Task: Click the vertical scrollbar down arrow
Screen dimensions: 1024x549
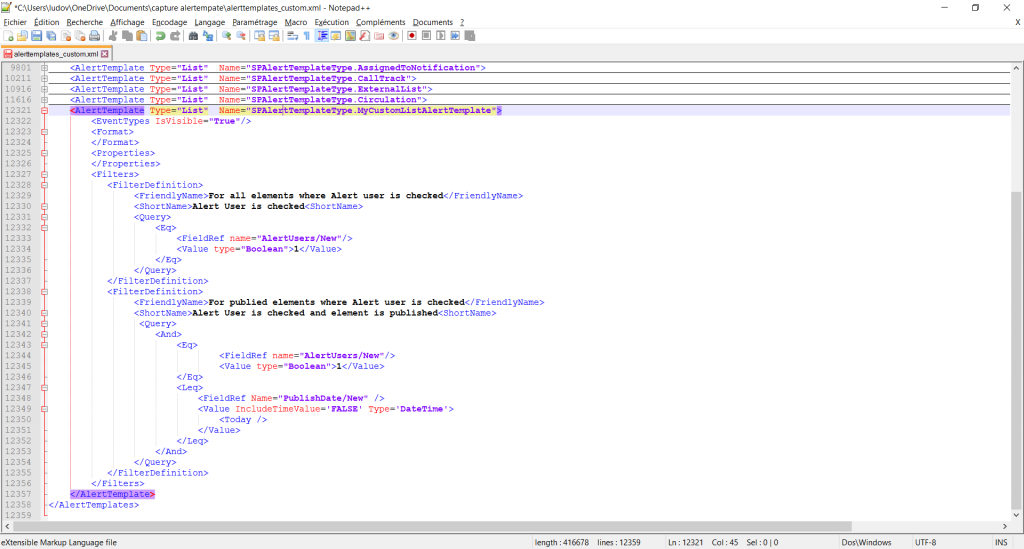Action: tap(1016, 515)
